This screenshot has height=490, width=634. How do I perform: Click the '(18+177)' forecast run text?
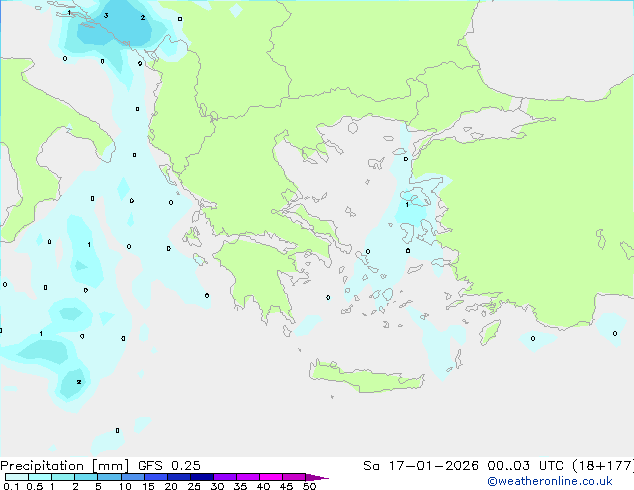pyautogui.click(x=603, y=466)
